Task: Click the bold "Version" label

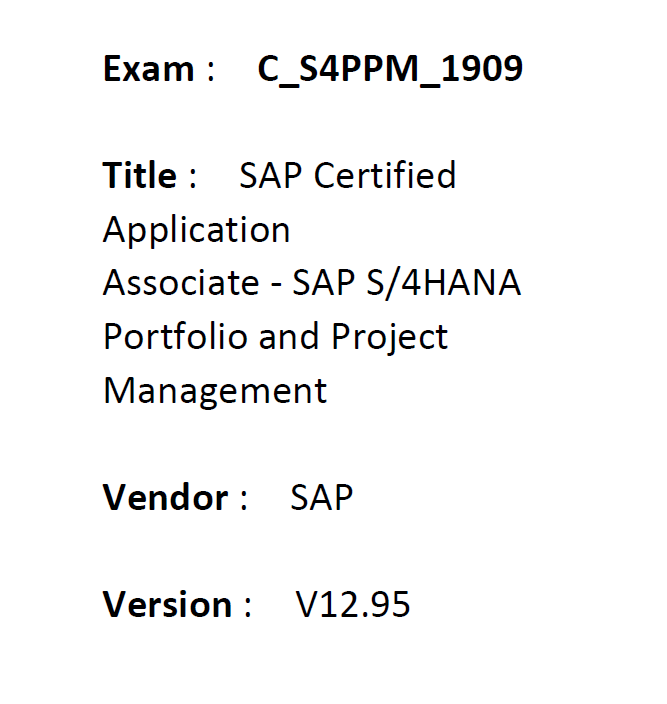Action: (167, 605)
